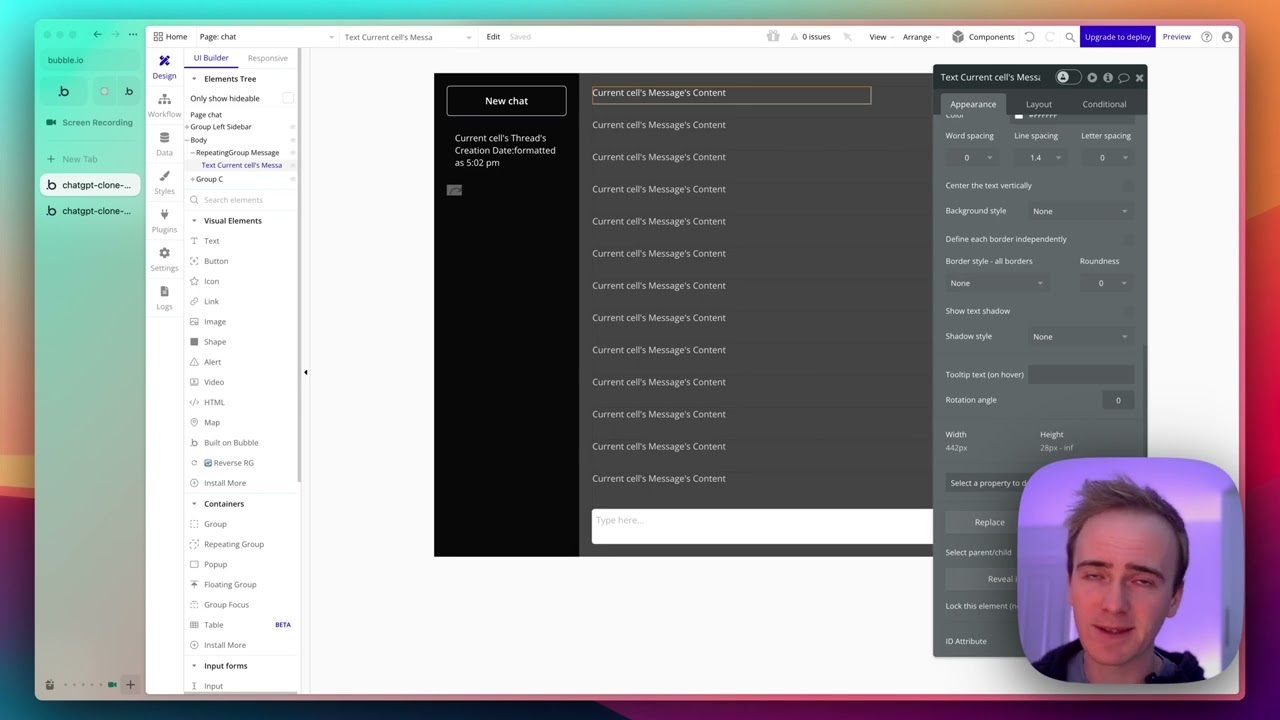Open the Word spacing dropdown

point(970,157)
